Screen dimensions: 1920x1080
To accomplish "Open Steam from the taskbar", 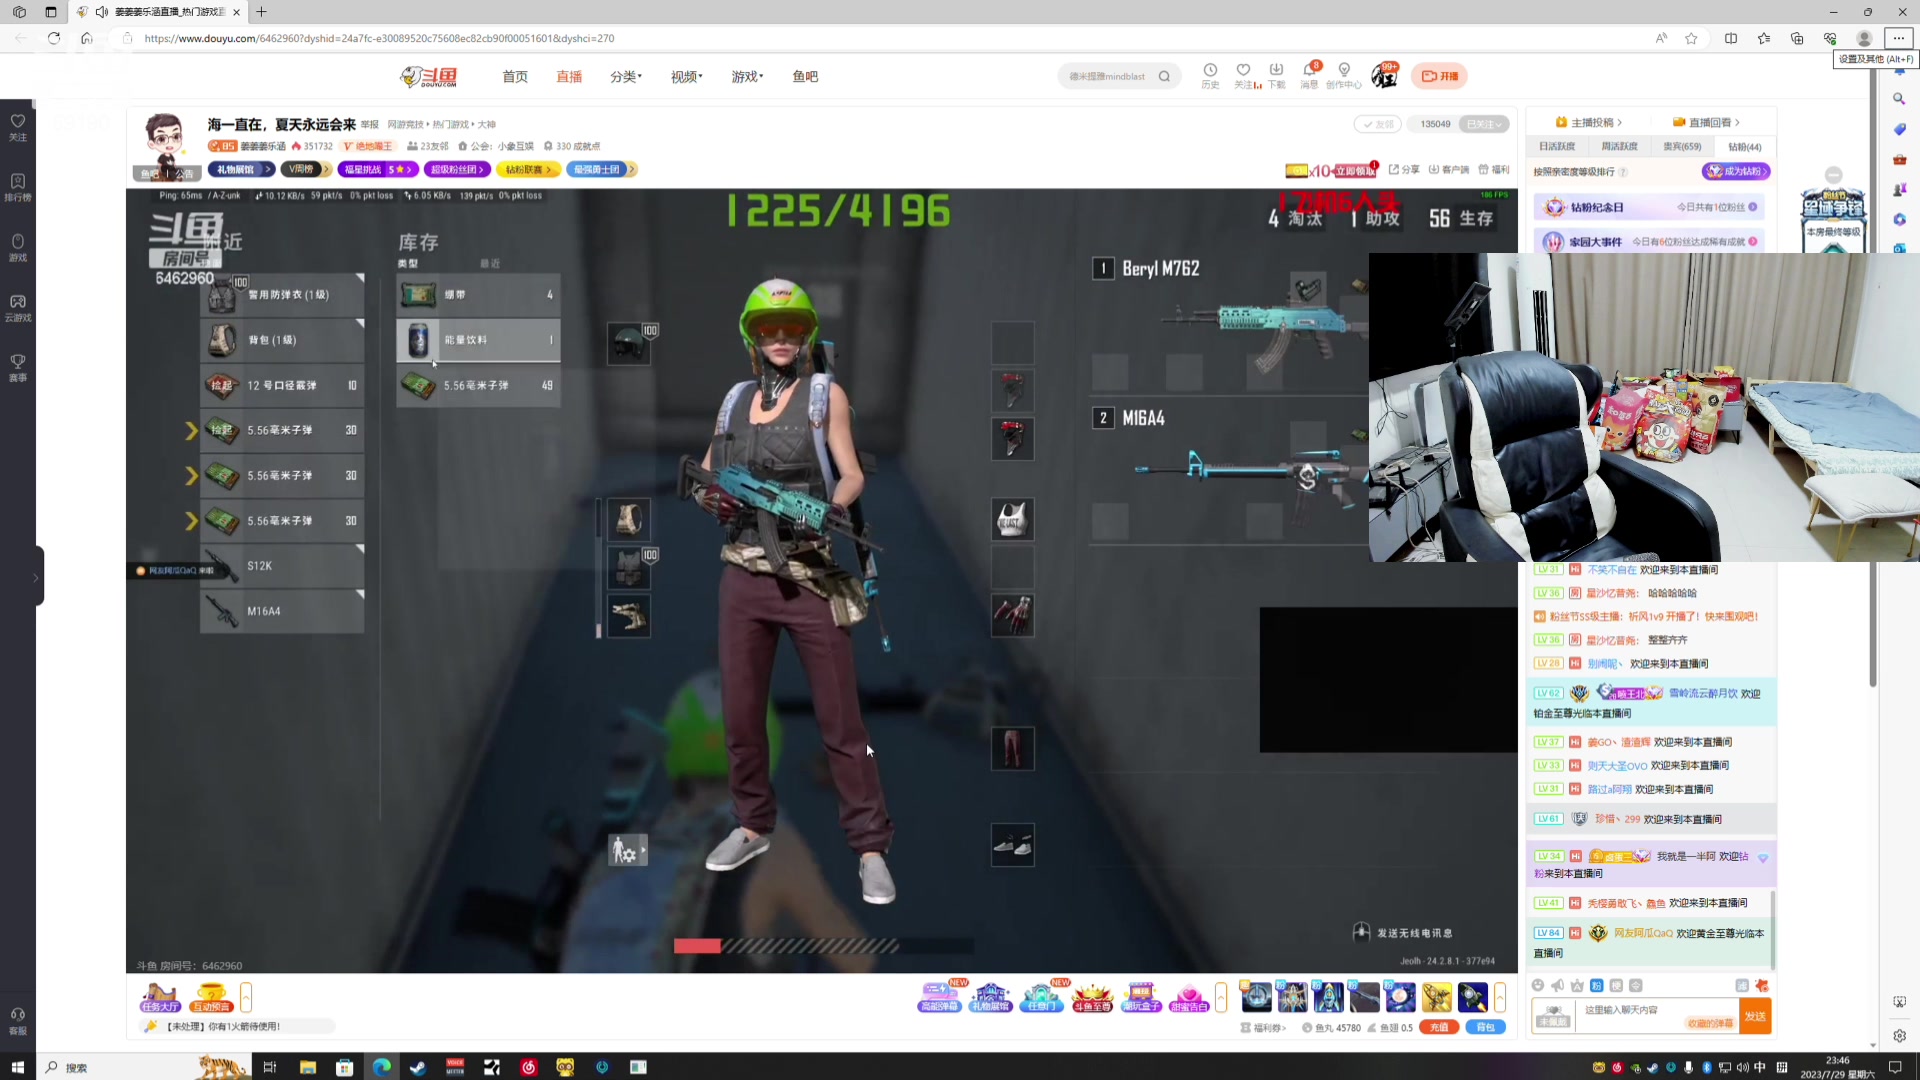I will tap(418, 1067).
